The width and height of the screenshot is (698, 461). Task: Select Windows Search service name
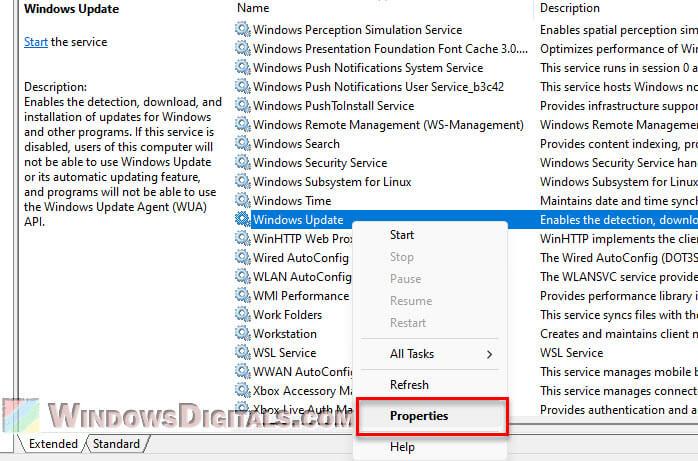point(296,144)
